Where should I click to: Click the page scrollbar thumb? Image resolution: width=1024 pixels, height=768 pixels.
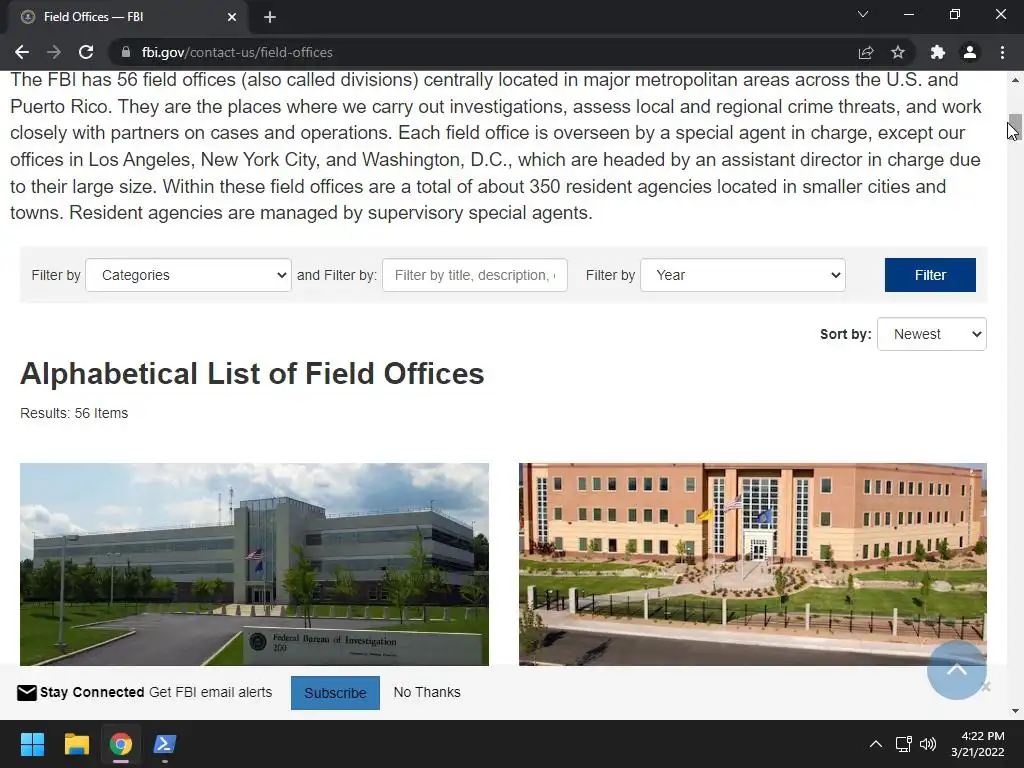click(x=1015, y=125)
